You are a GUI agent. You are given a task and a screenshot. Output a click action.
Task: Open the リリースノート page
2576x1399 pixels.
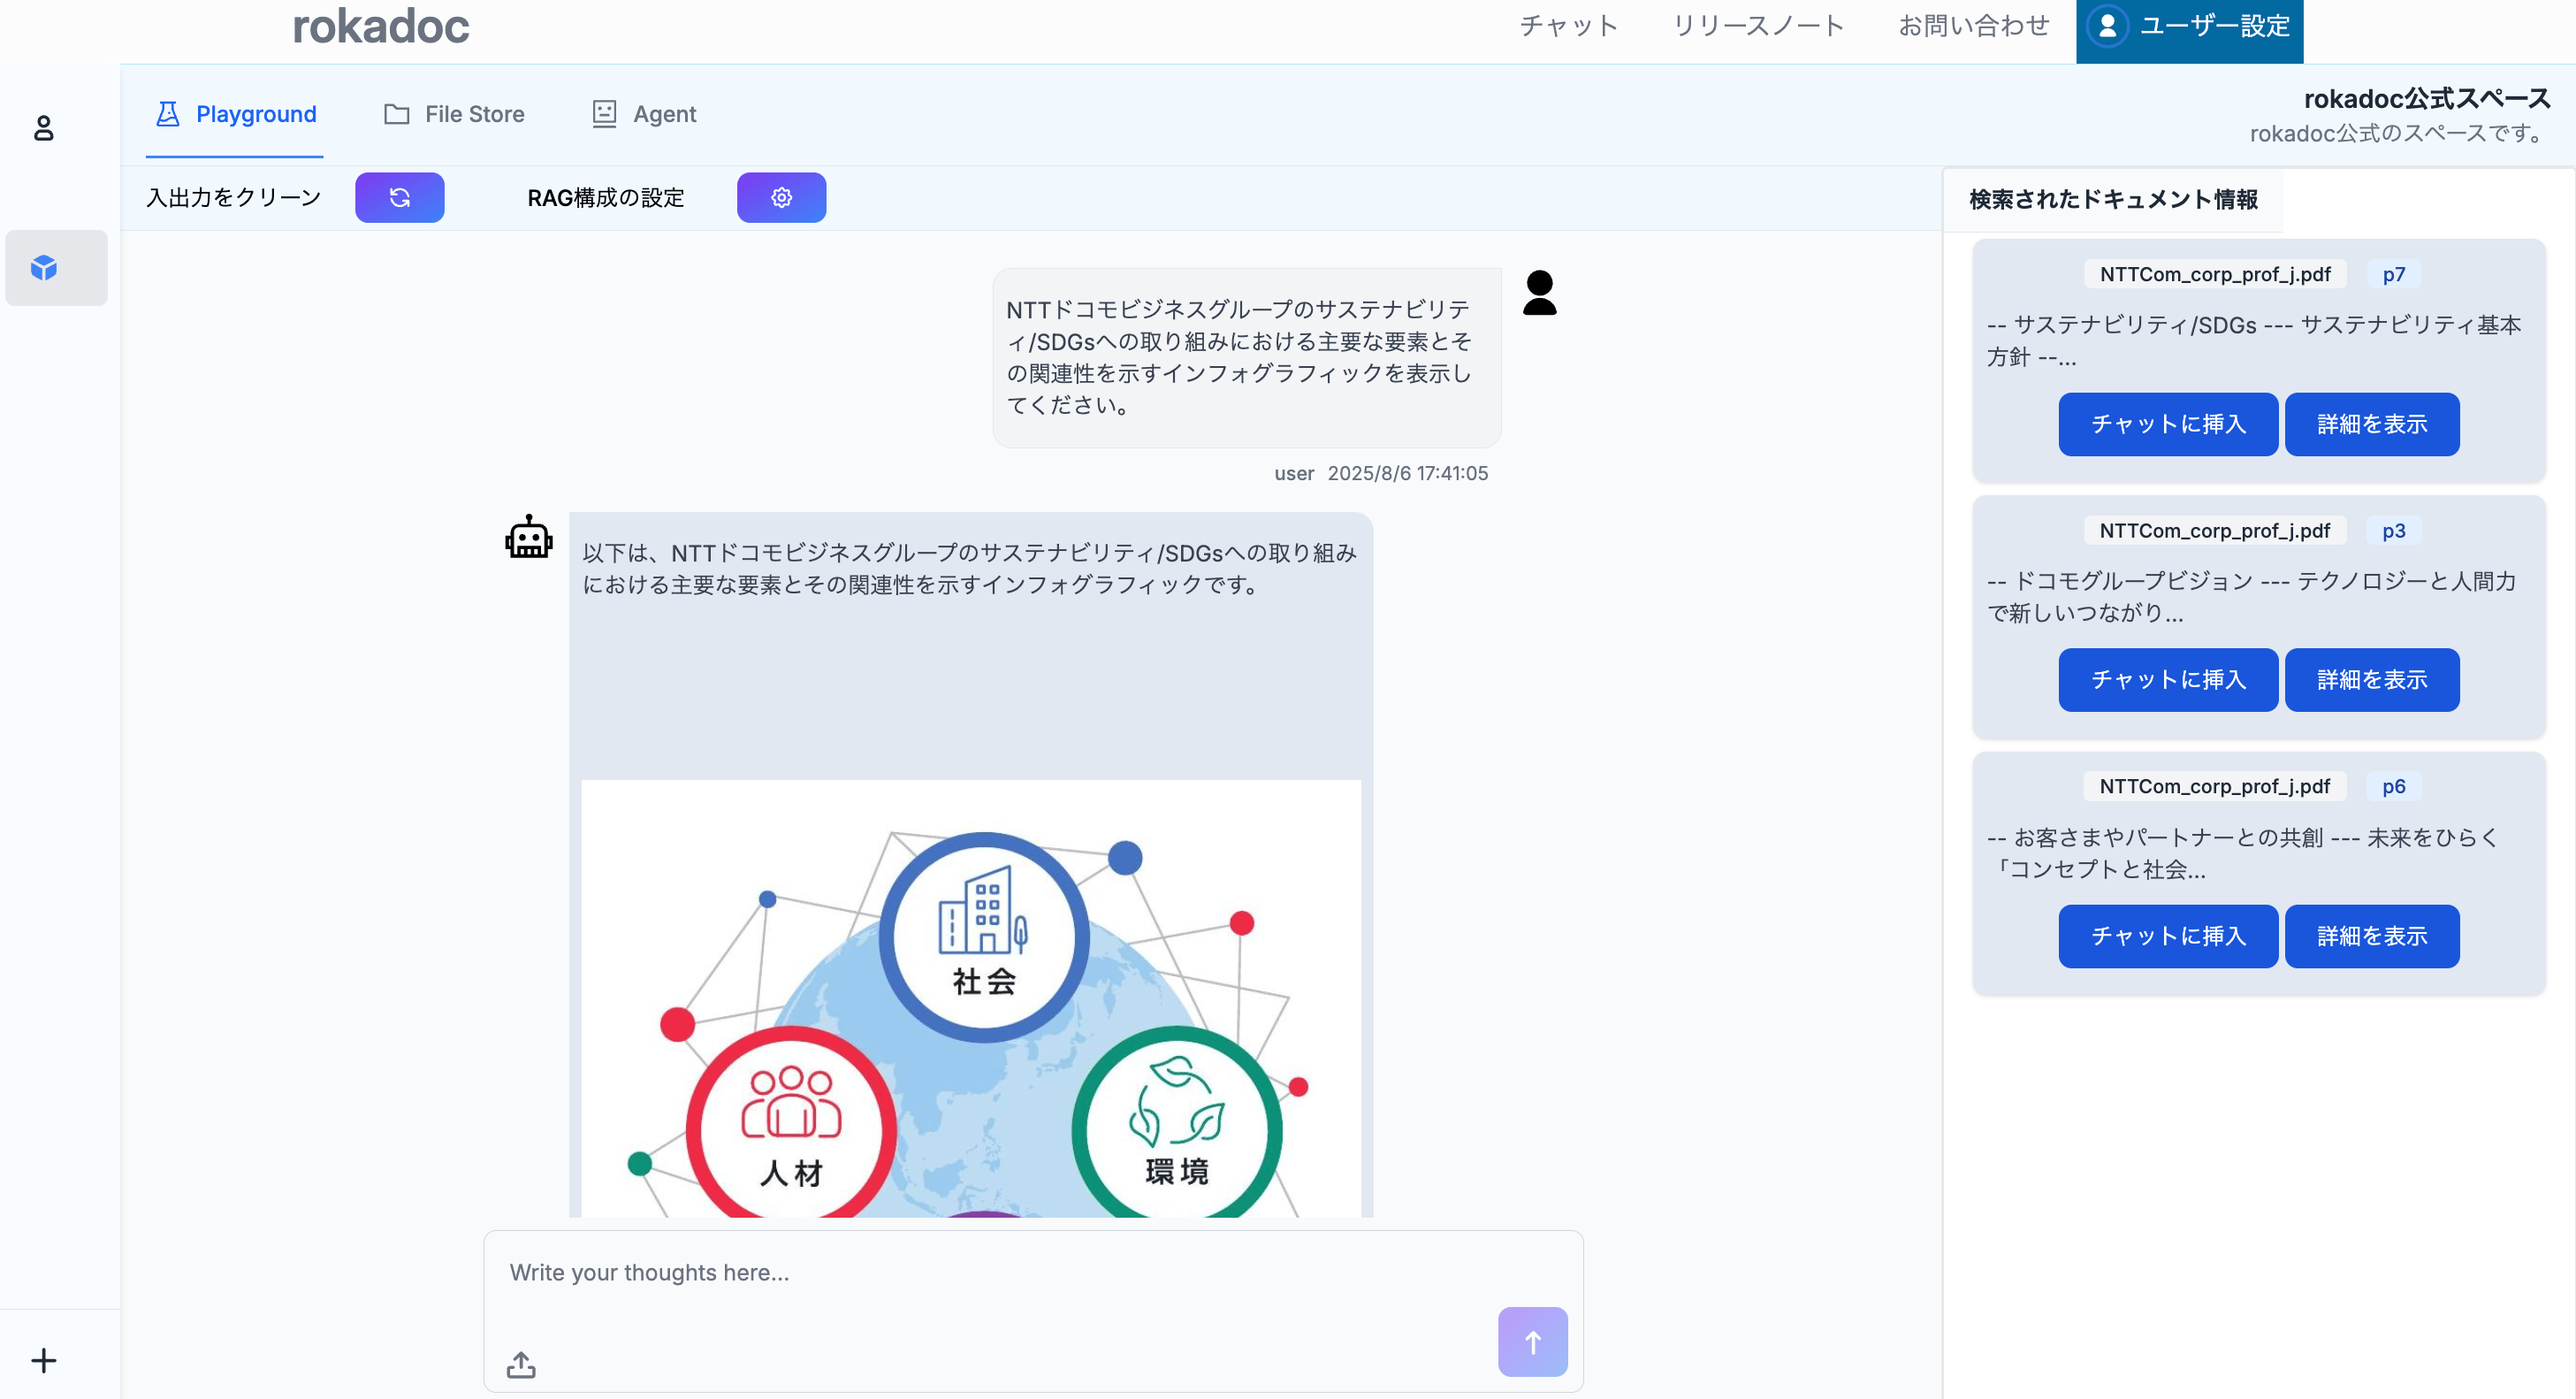tap(1758, 26)
